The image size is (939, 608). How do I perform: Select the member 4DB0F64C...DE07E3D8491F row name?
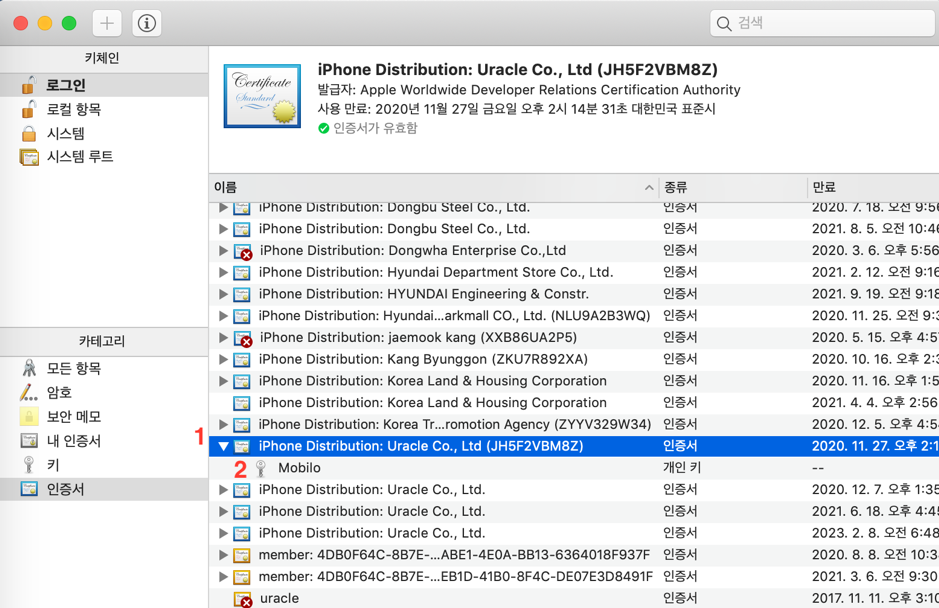pos(456,577)
